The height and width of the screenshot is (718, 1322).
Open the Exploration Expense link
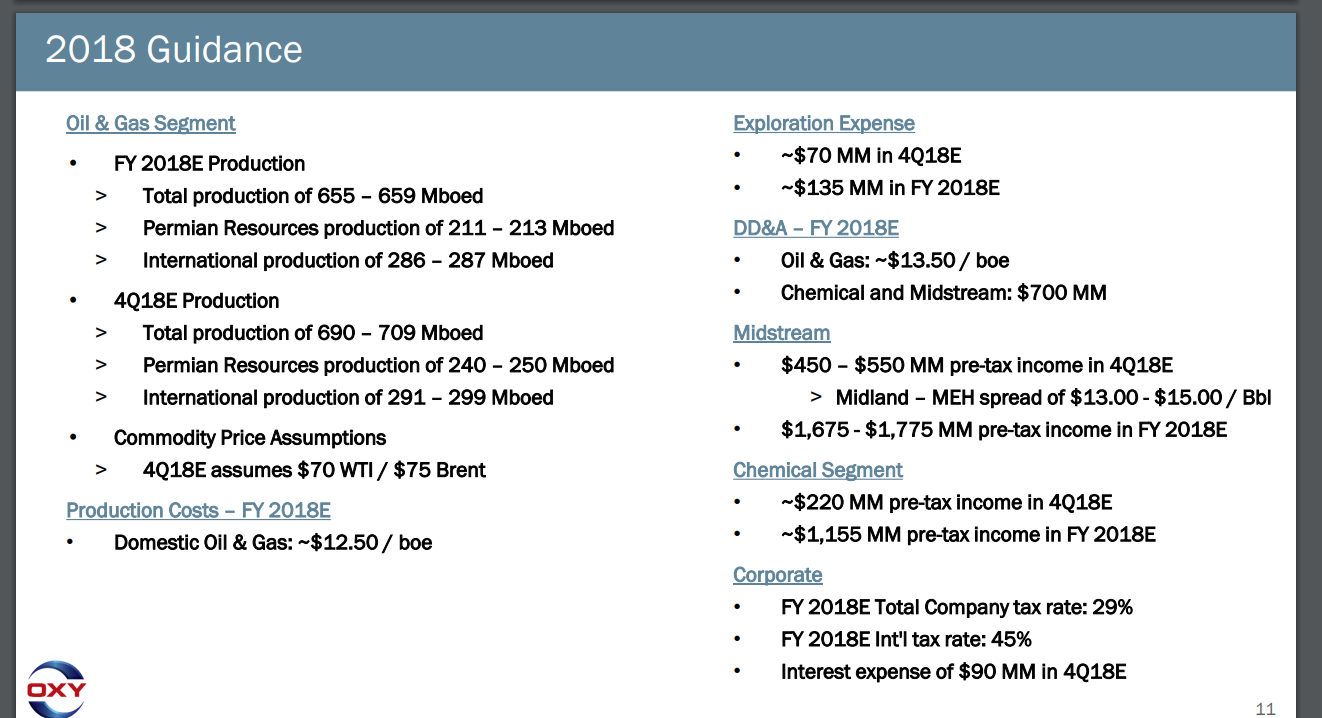point(824,123)
